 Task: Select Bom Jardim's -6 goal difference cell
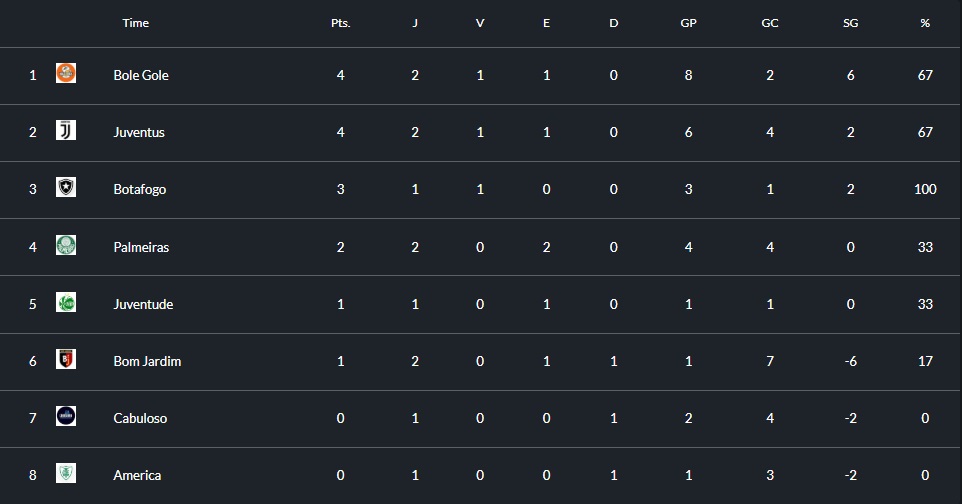coord(850,361)
